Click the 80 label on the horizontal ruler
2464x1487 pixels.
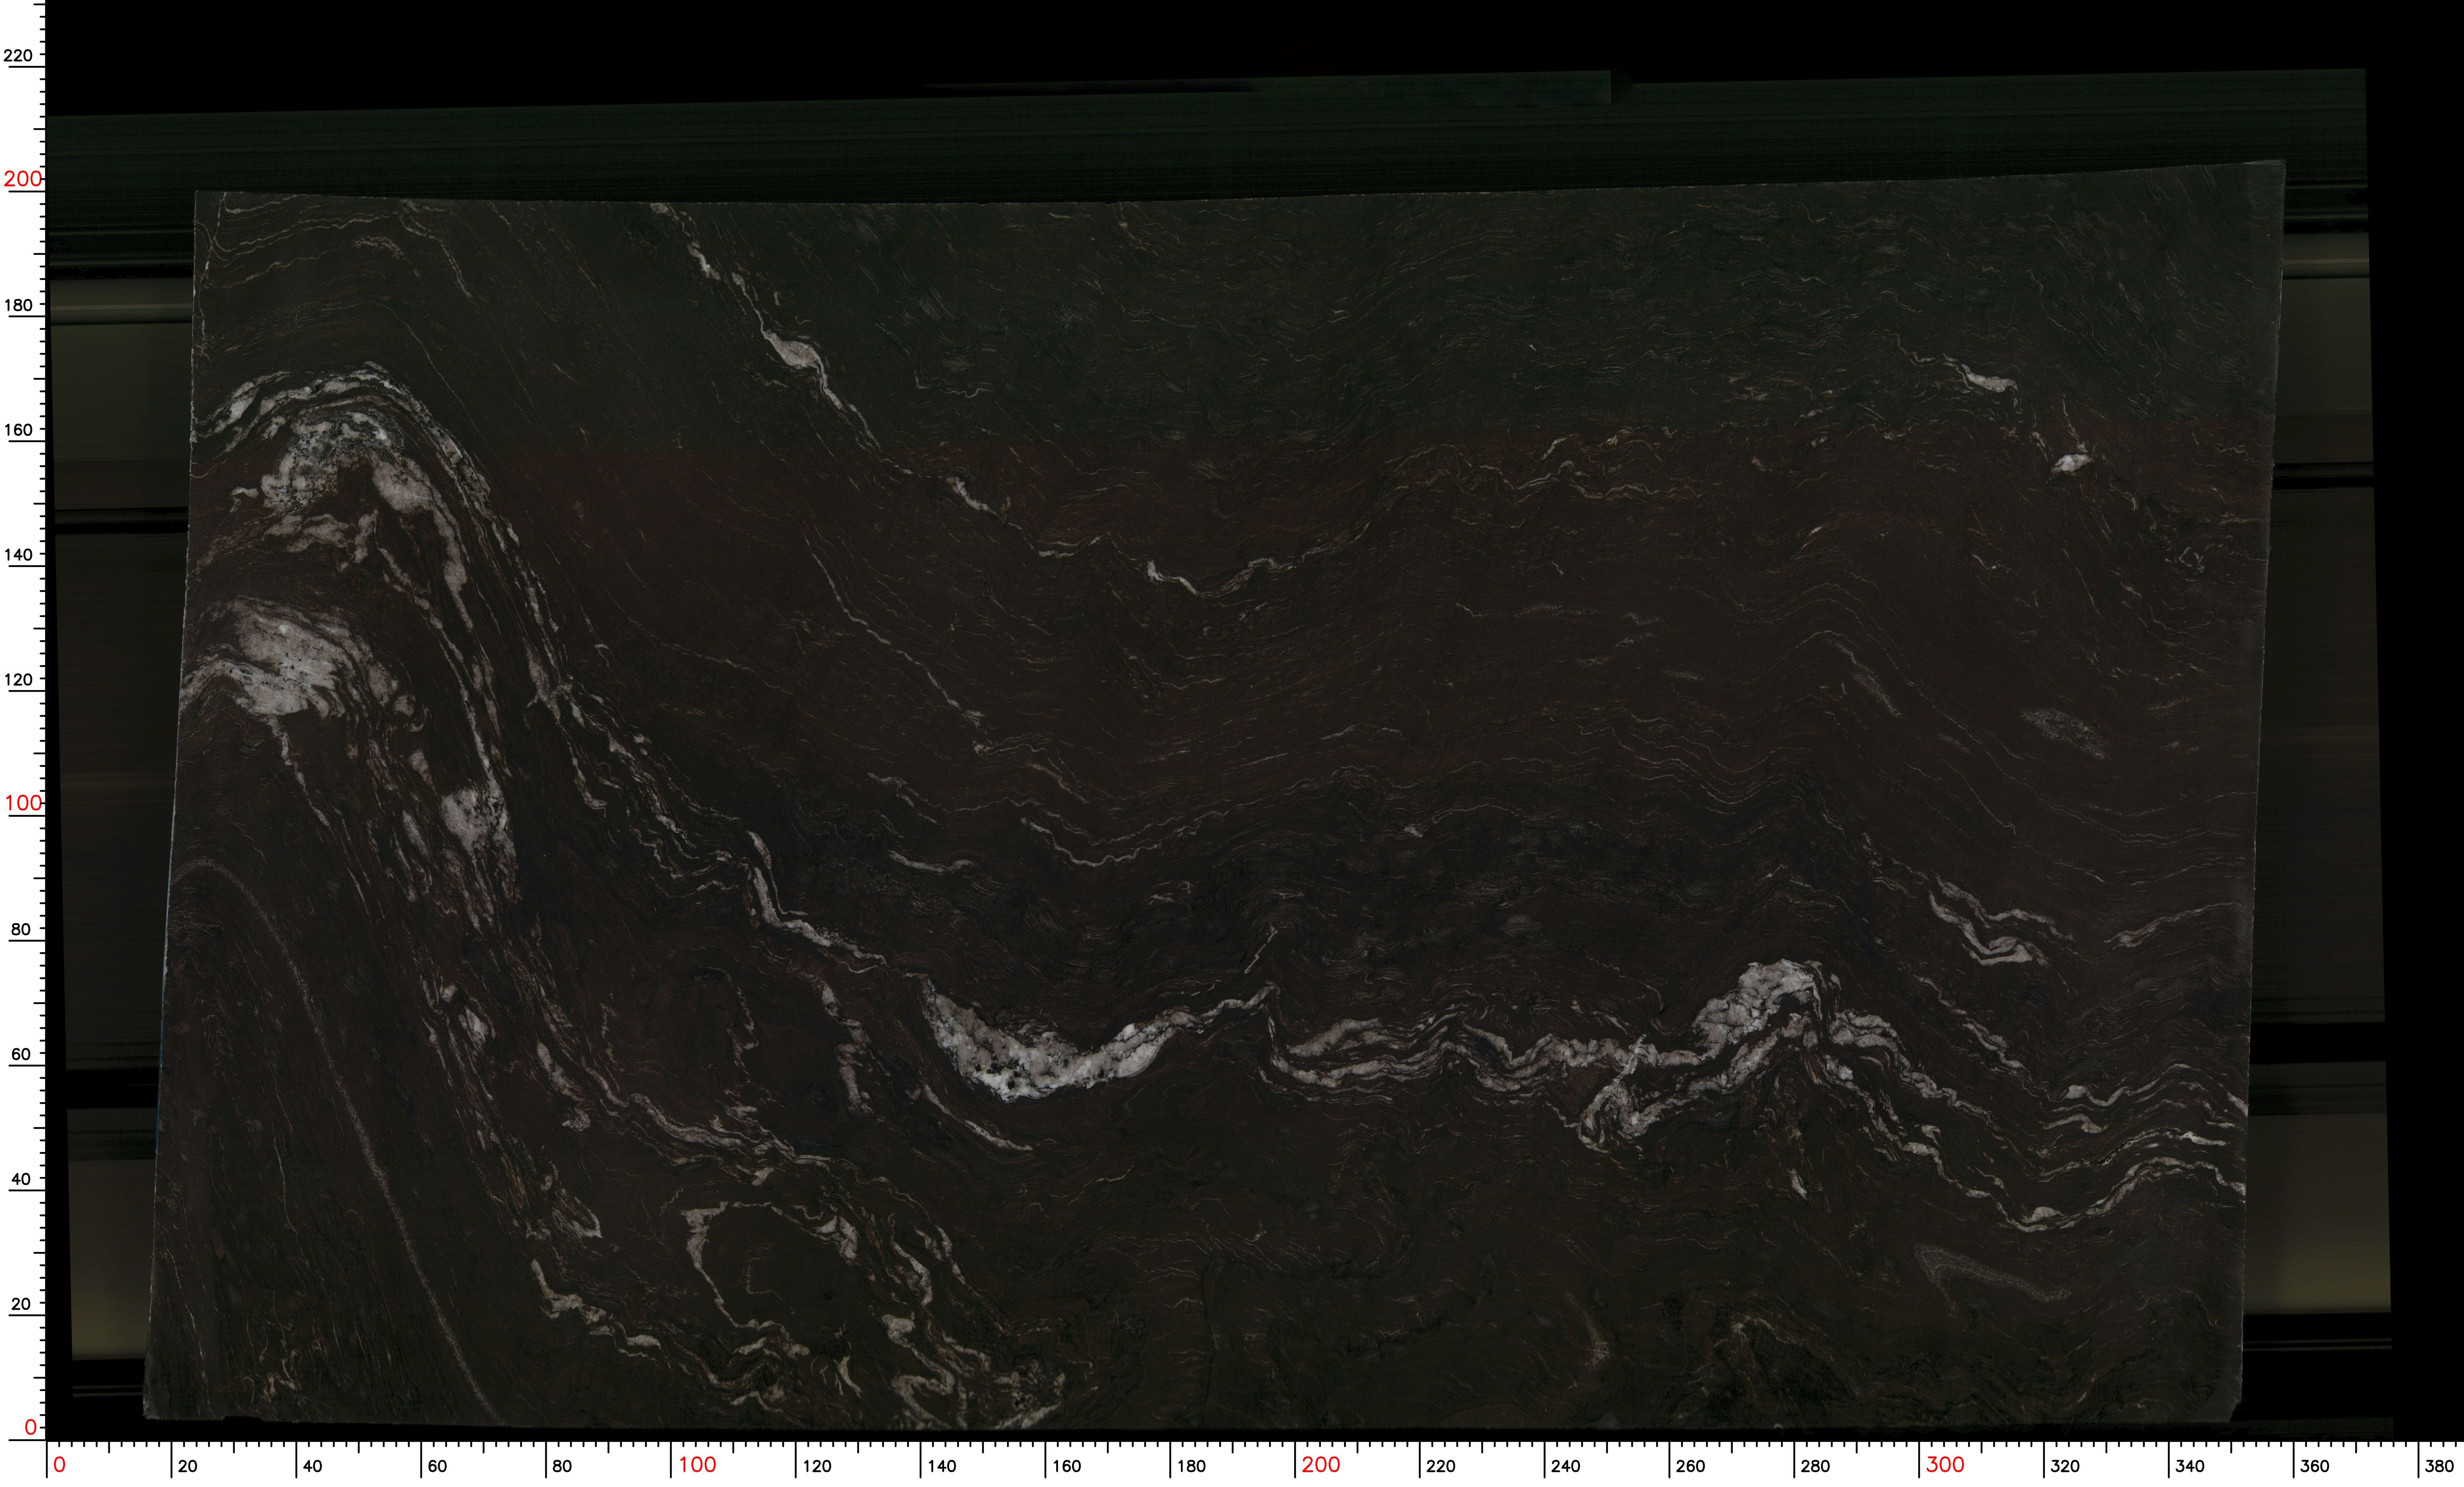(562, 1466)
